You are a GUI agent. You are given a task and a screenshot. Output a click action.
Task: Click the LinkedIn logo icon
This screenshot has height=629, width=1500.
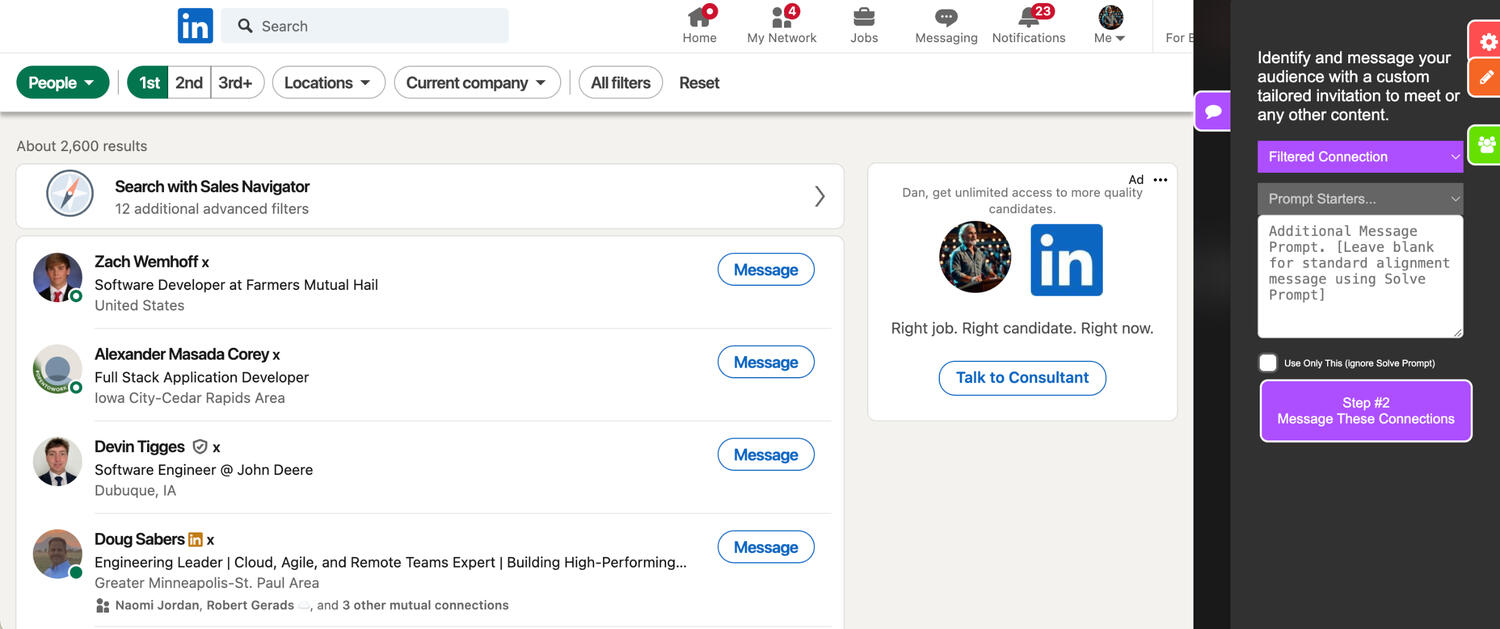point(195,26)
